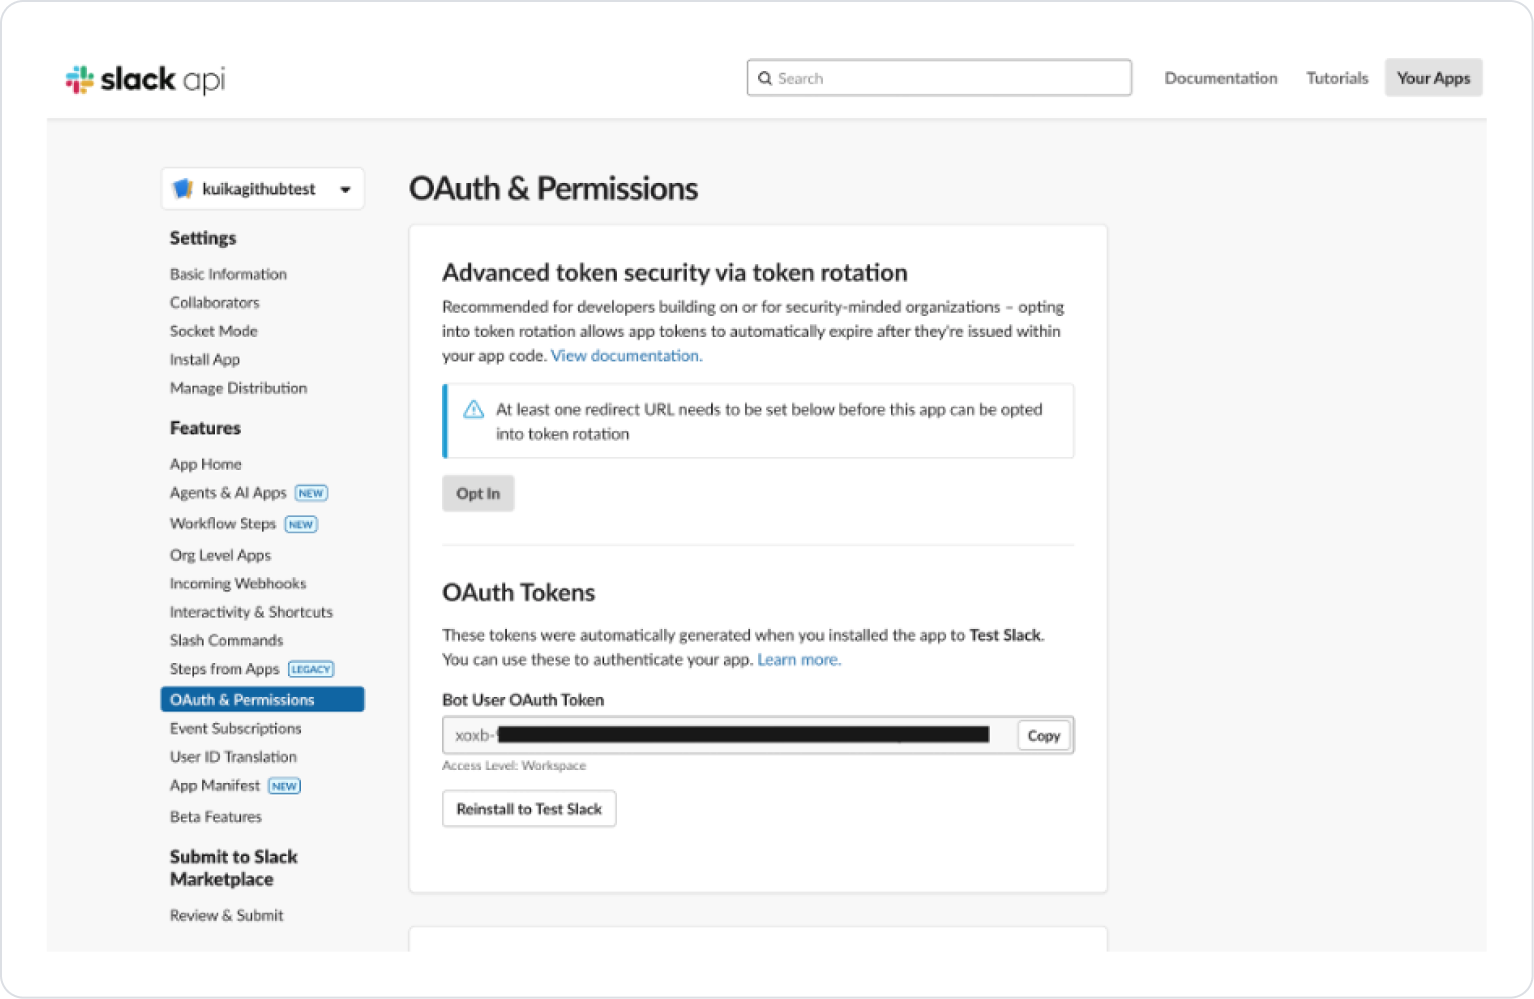Click the NEW badge beside Workflow Steps
1534x999 pixels.
point(301,524)
